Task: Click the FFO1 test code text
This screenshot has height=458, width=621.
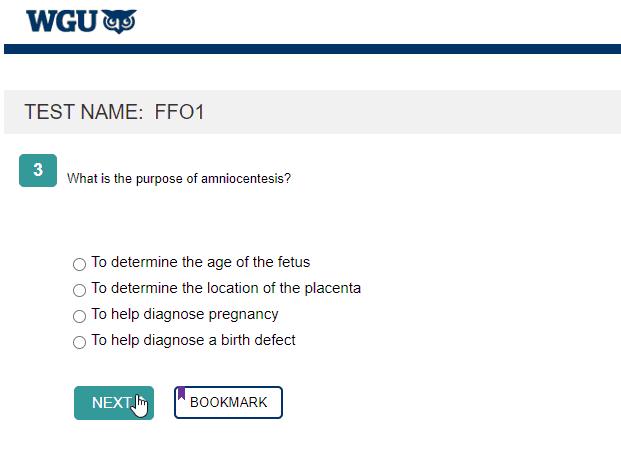Action: [x=179, y=112]
